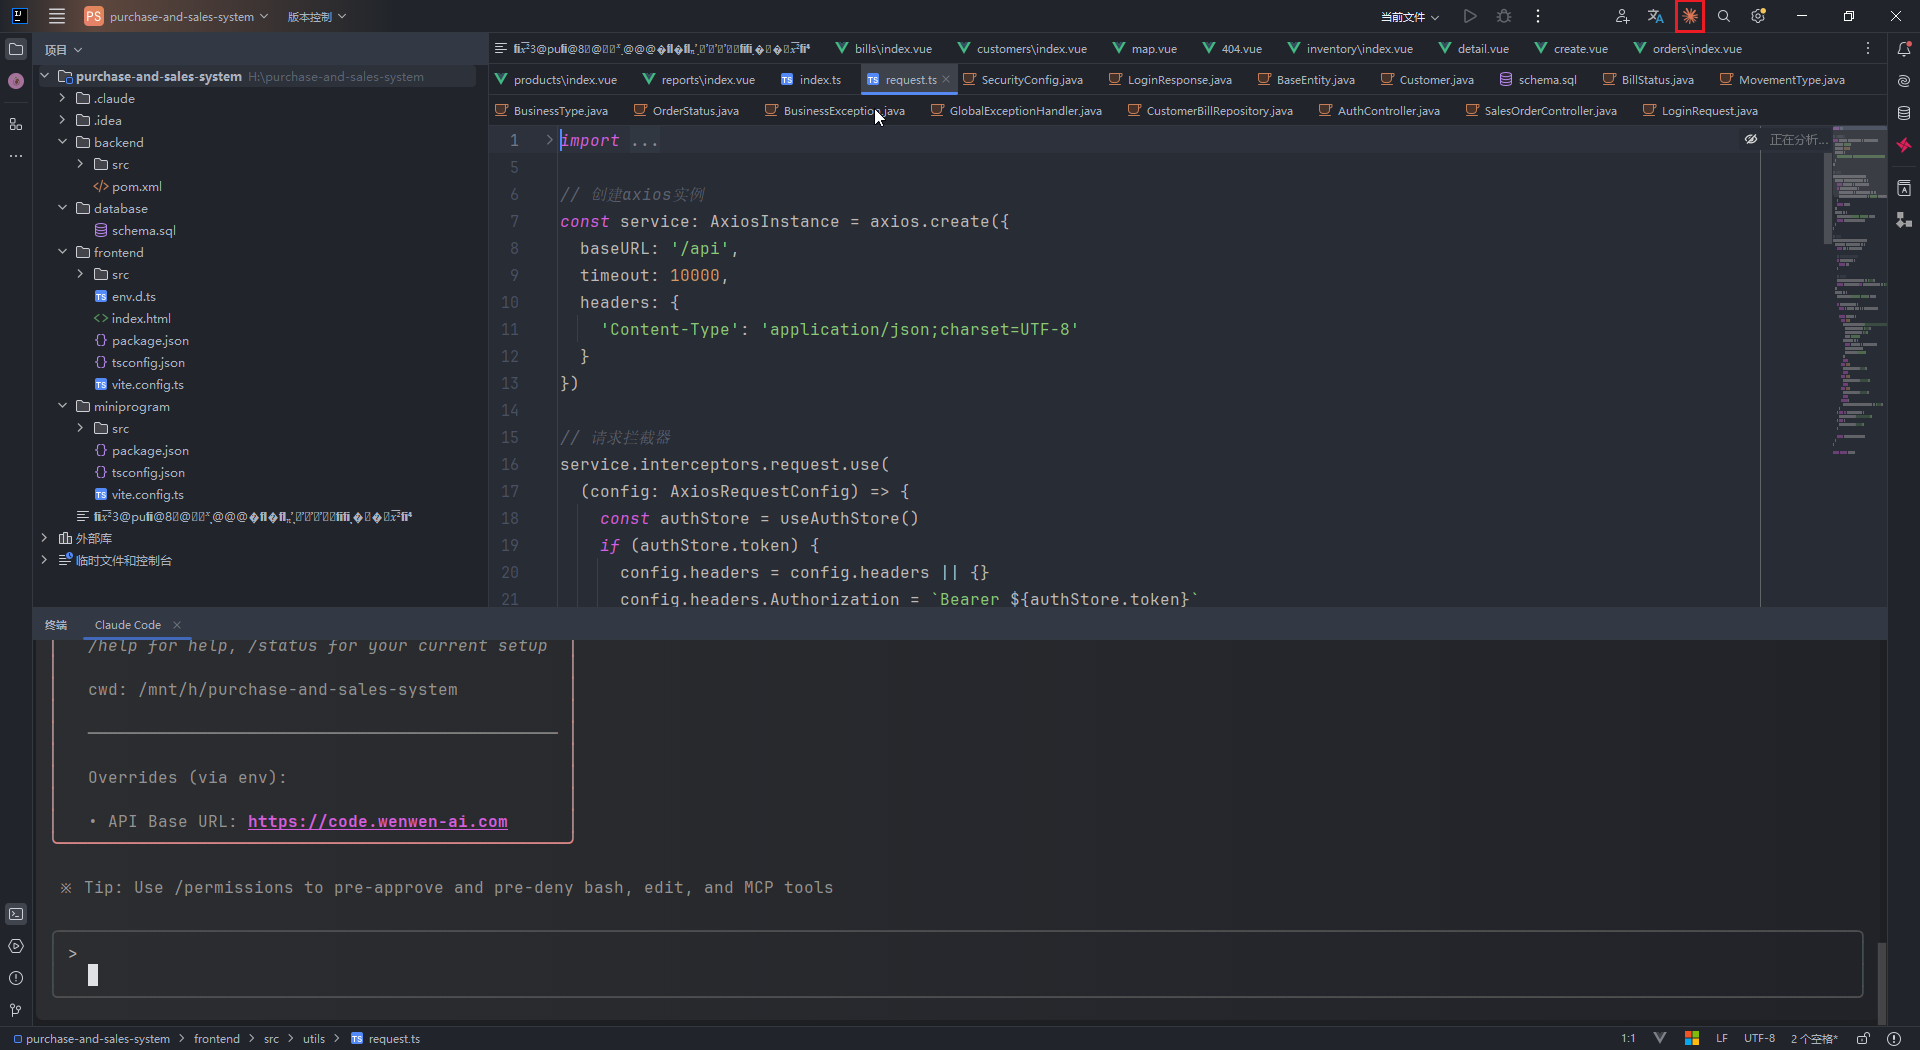Click utils breadcrumb in navigation bar
This screenshot has width=1920, height=1050.
pos(314,1039)
